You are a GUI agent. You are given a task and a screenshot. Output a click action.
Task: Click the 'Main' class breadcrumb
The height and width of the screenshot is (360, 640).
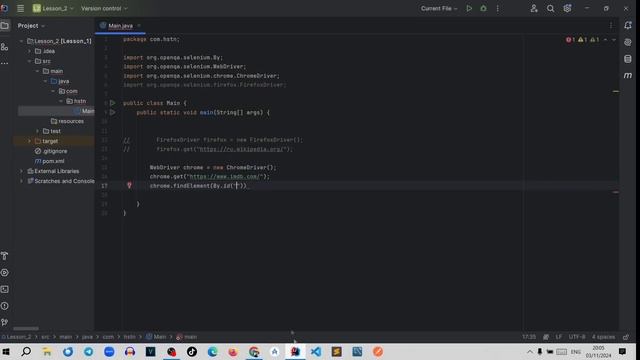pyautogui.click(x=156, y=337)
